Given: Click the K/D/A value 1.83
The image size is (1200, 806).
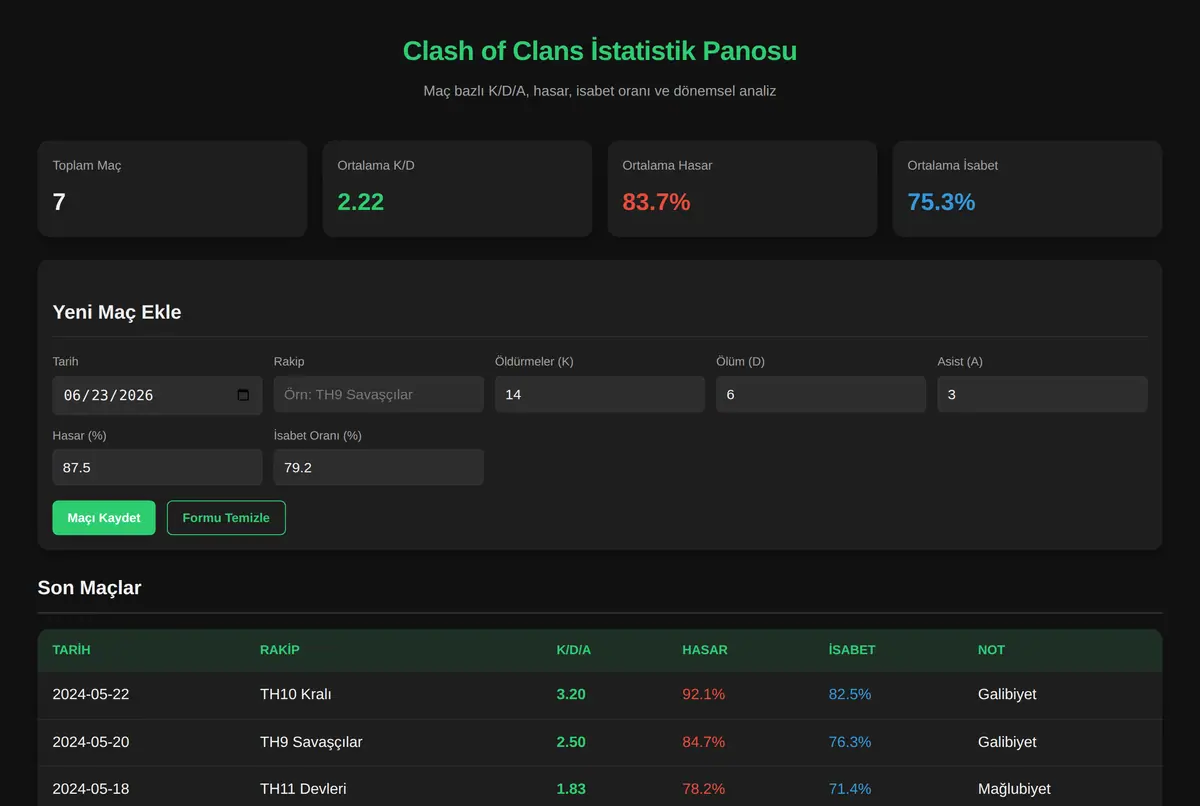Looking at the screenshot, I should tap(571, 789).
